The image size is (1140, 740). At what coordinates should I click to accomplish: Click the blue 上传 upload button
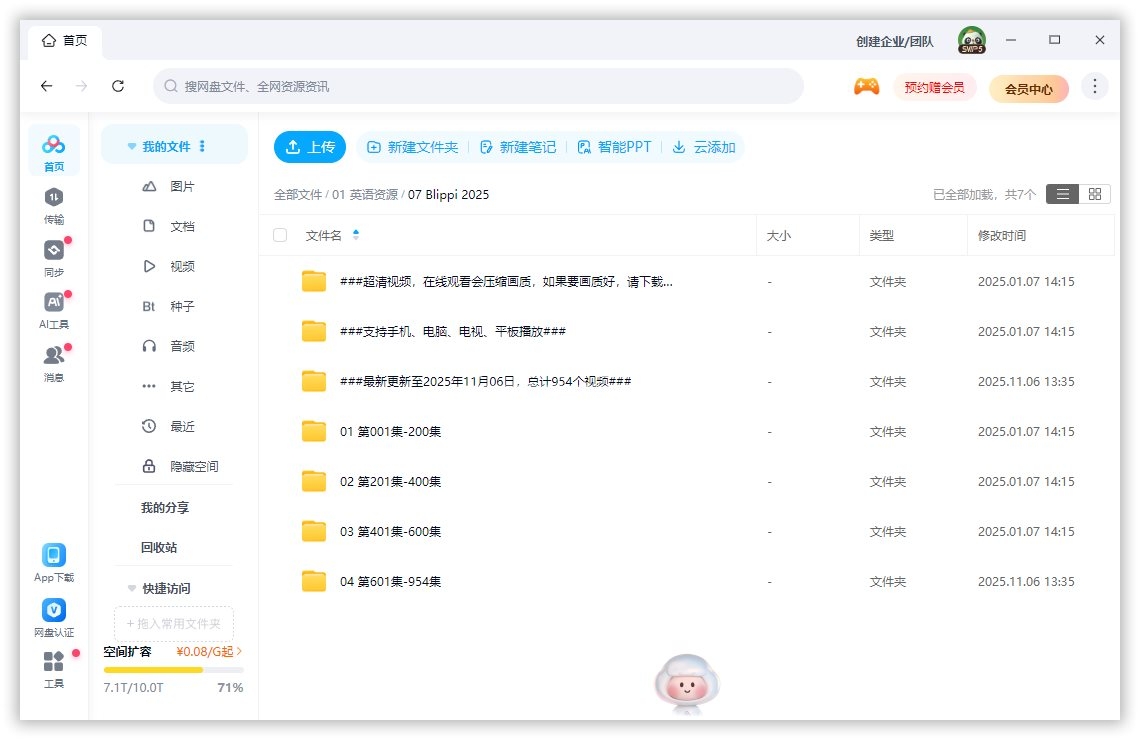[x=310, y=147]
